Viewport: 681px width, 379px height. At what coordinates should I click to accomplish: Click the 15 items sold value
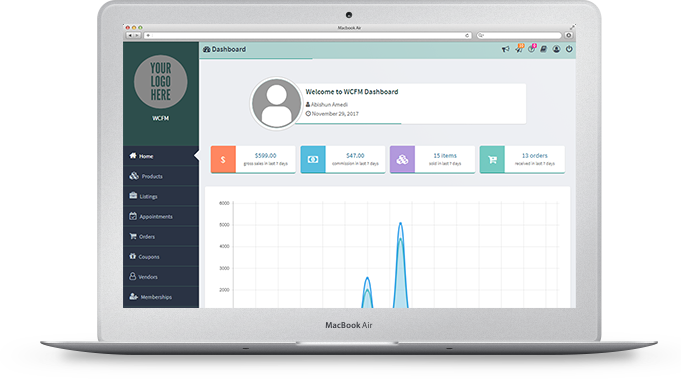(x=445, y=155)
